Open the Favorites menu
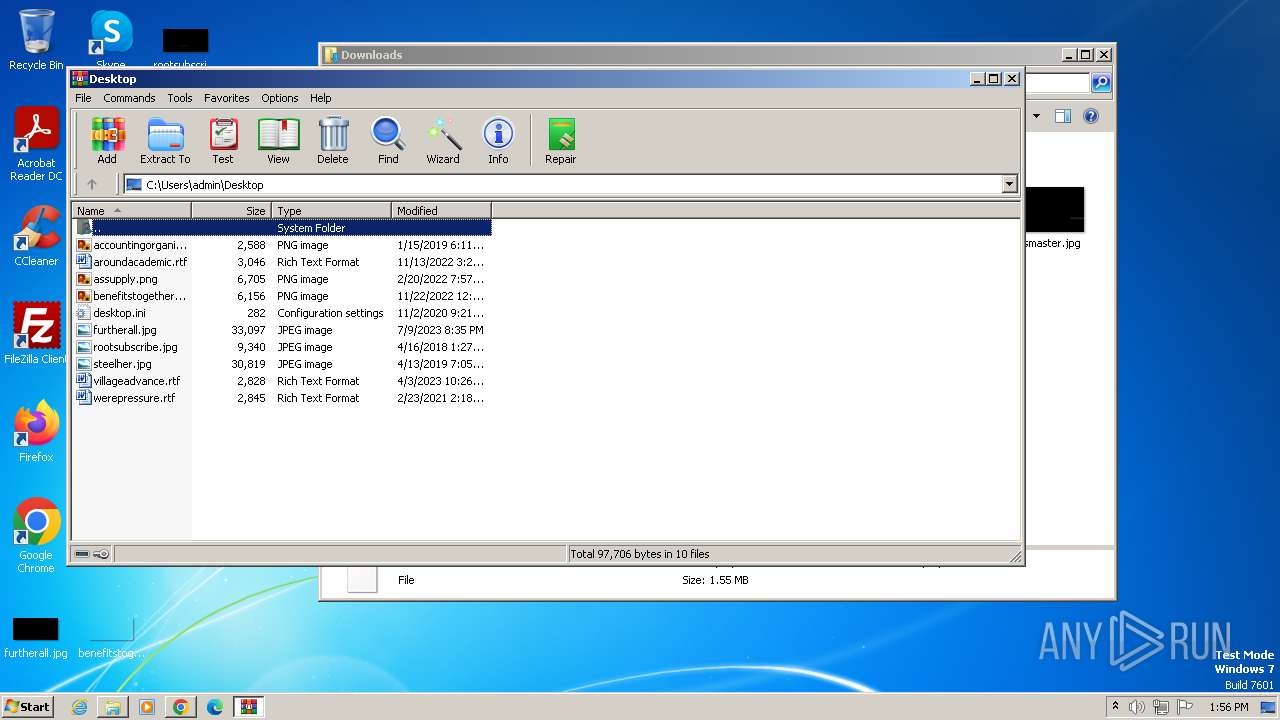The width and height of the screenshot is (1280, 720). coord(227,98)
